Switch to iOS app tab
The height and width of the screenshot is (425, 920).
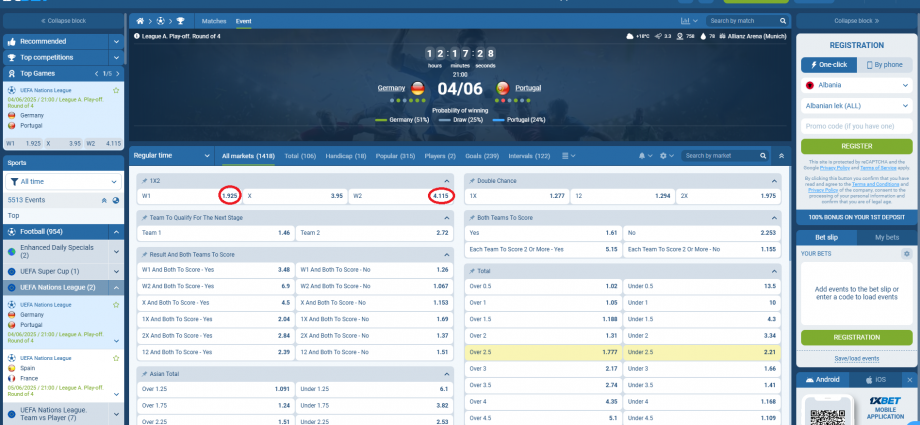(x=876, y=380)
